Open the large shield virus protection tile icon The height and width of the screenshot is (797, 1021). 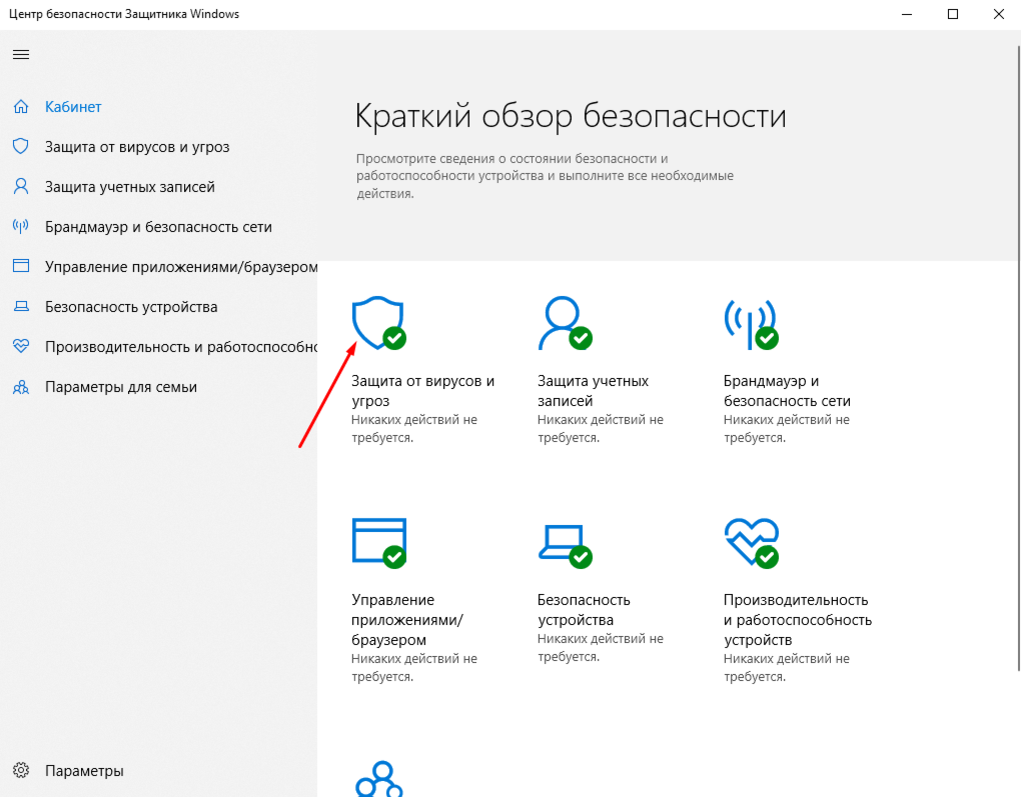point(378,323)
